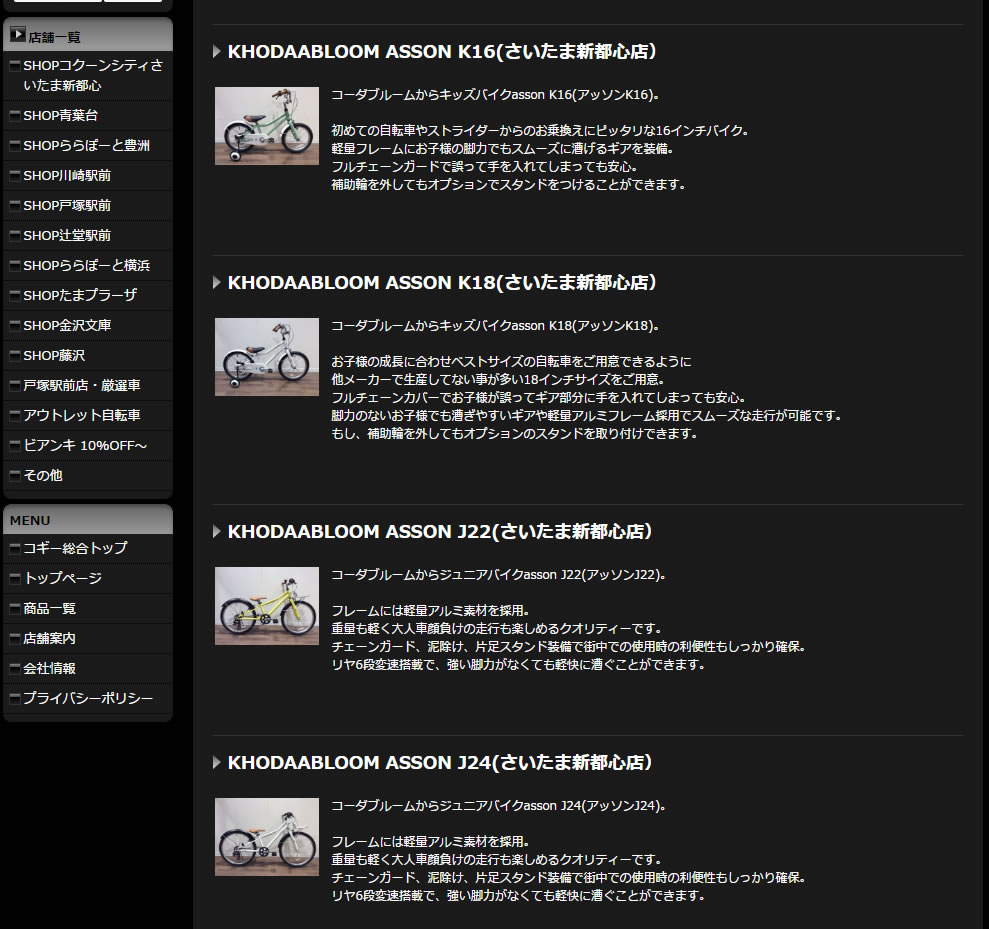Click the white ASSON J24 bike thumbnail
Viewport: 989px width, 929px height.
(267, 837)
